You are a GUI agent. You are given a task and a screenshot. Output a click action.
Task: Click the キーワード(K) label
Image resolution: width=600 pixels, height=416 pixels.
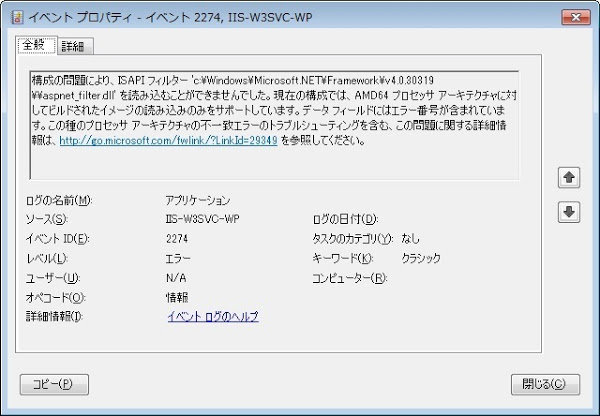pos(342,258)
